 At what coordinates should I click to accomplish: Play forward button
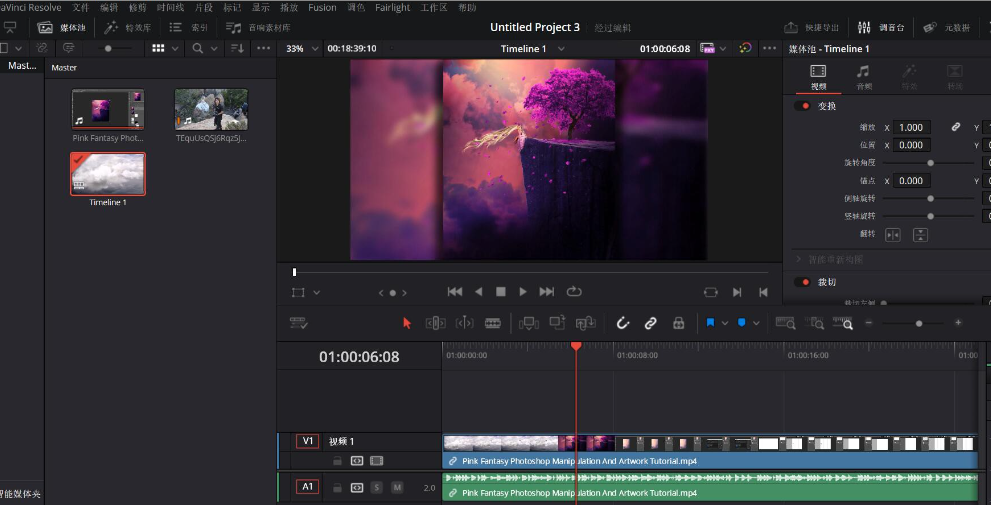(523, 291)
